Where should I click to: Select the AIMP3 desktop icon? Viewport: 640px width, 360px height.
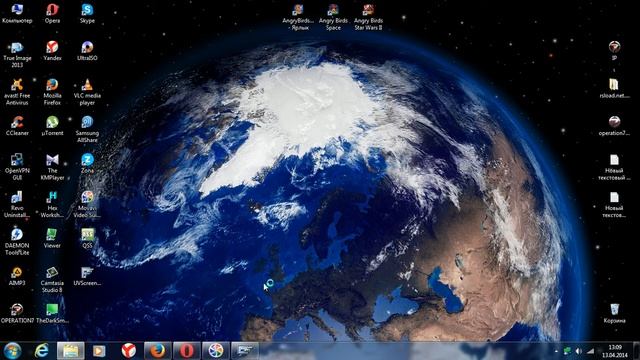[x=17, y=276]
